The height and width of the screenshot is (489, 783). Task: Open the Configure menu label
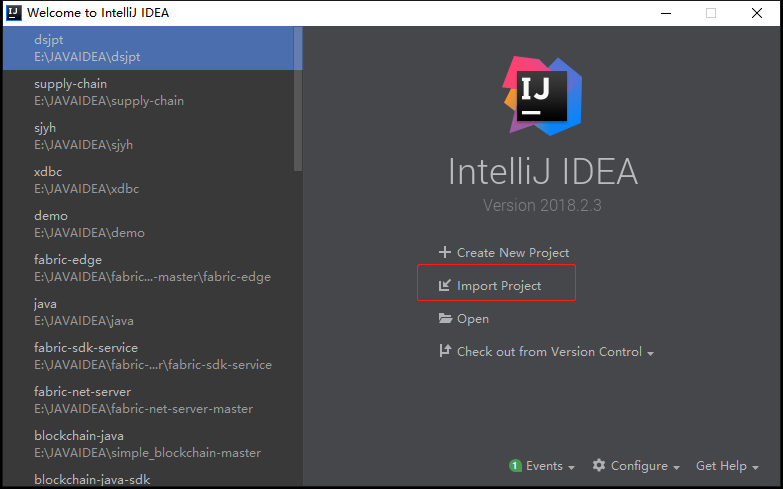(639, 466)
